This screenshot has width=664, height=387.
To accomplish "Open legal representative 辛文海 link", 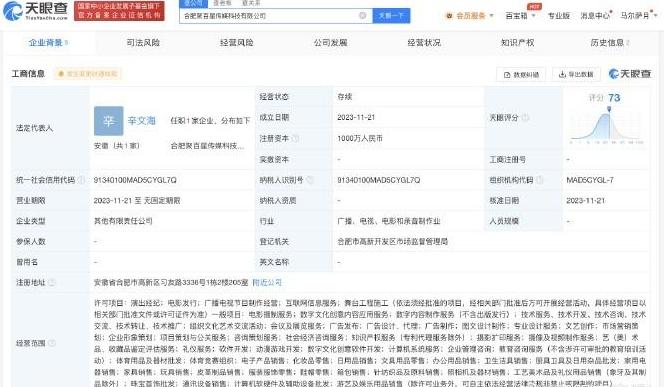I will click(141, 121).
